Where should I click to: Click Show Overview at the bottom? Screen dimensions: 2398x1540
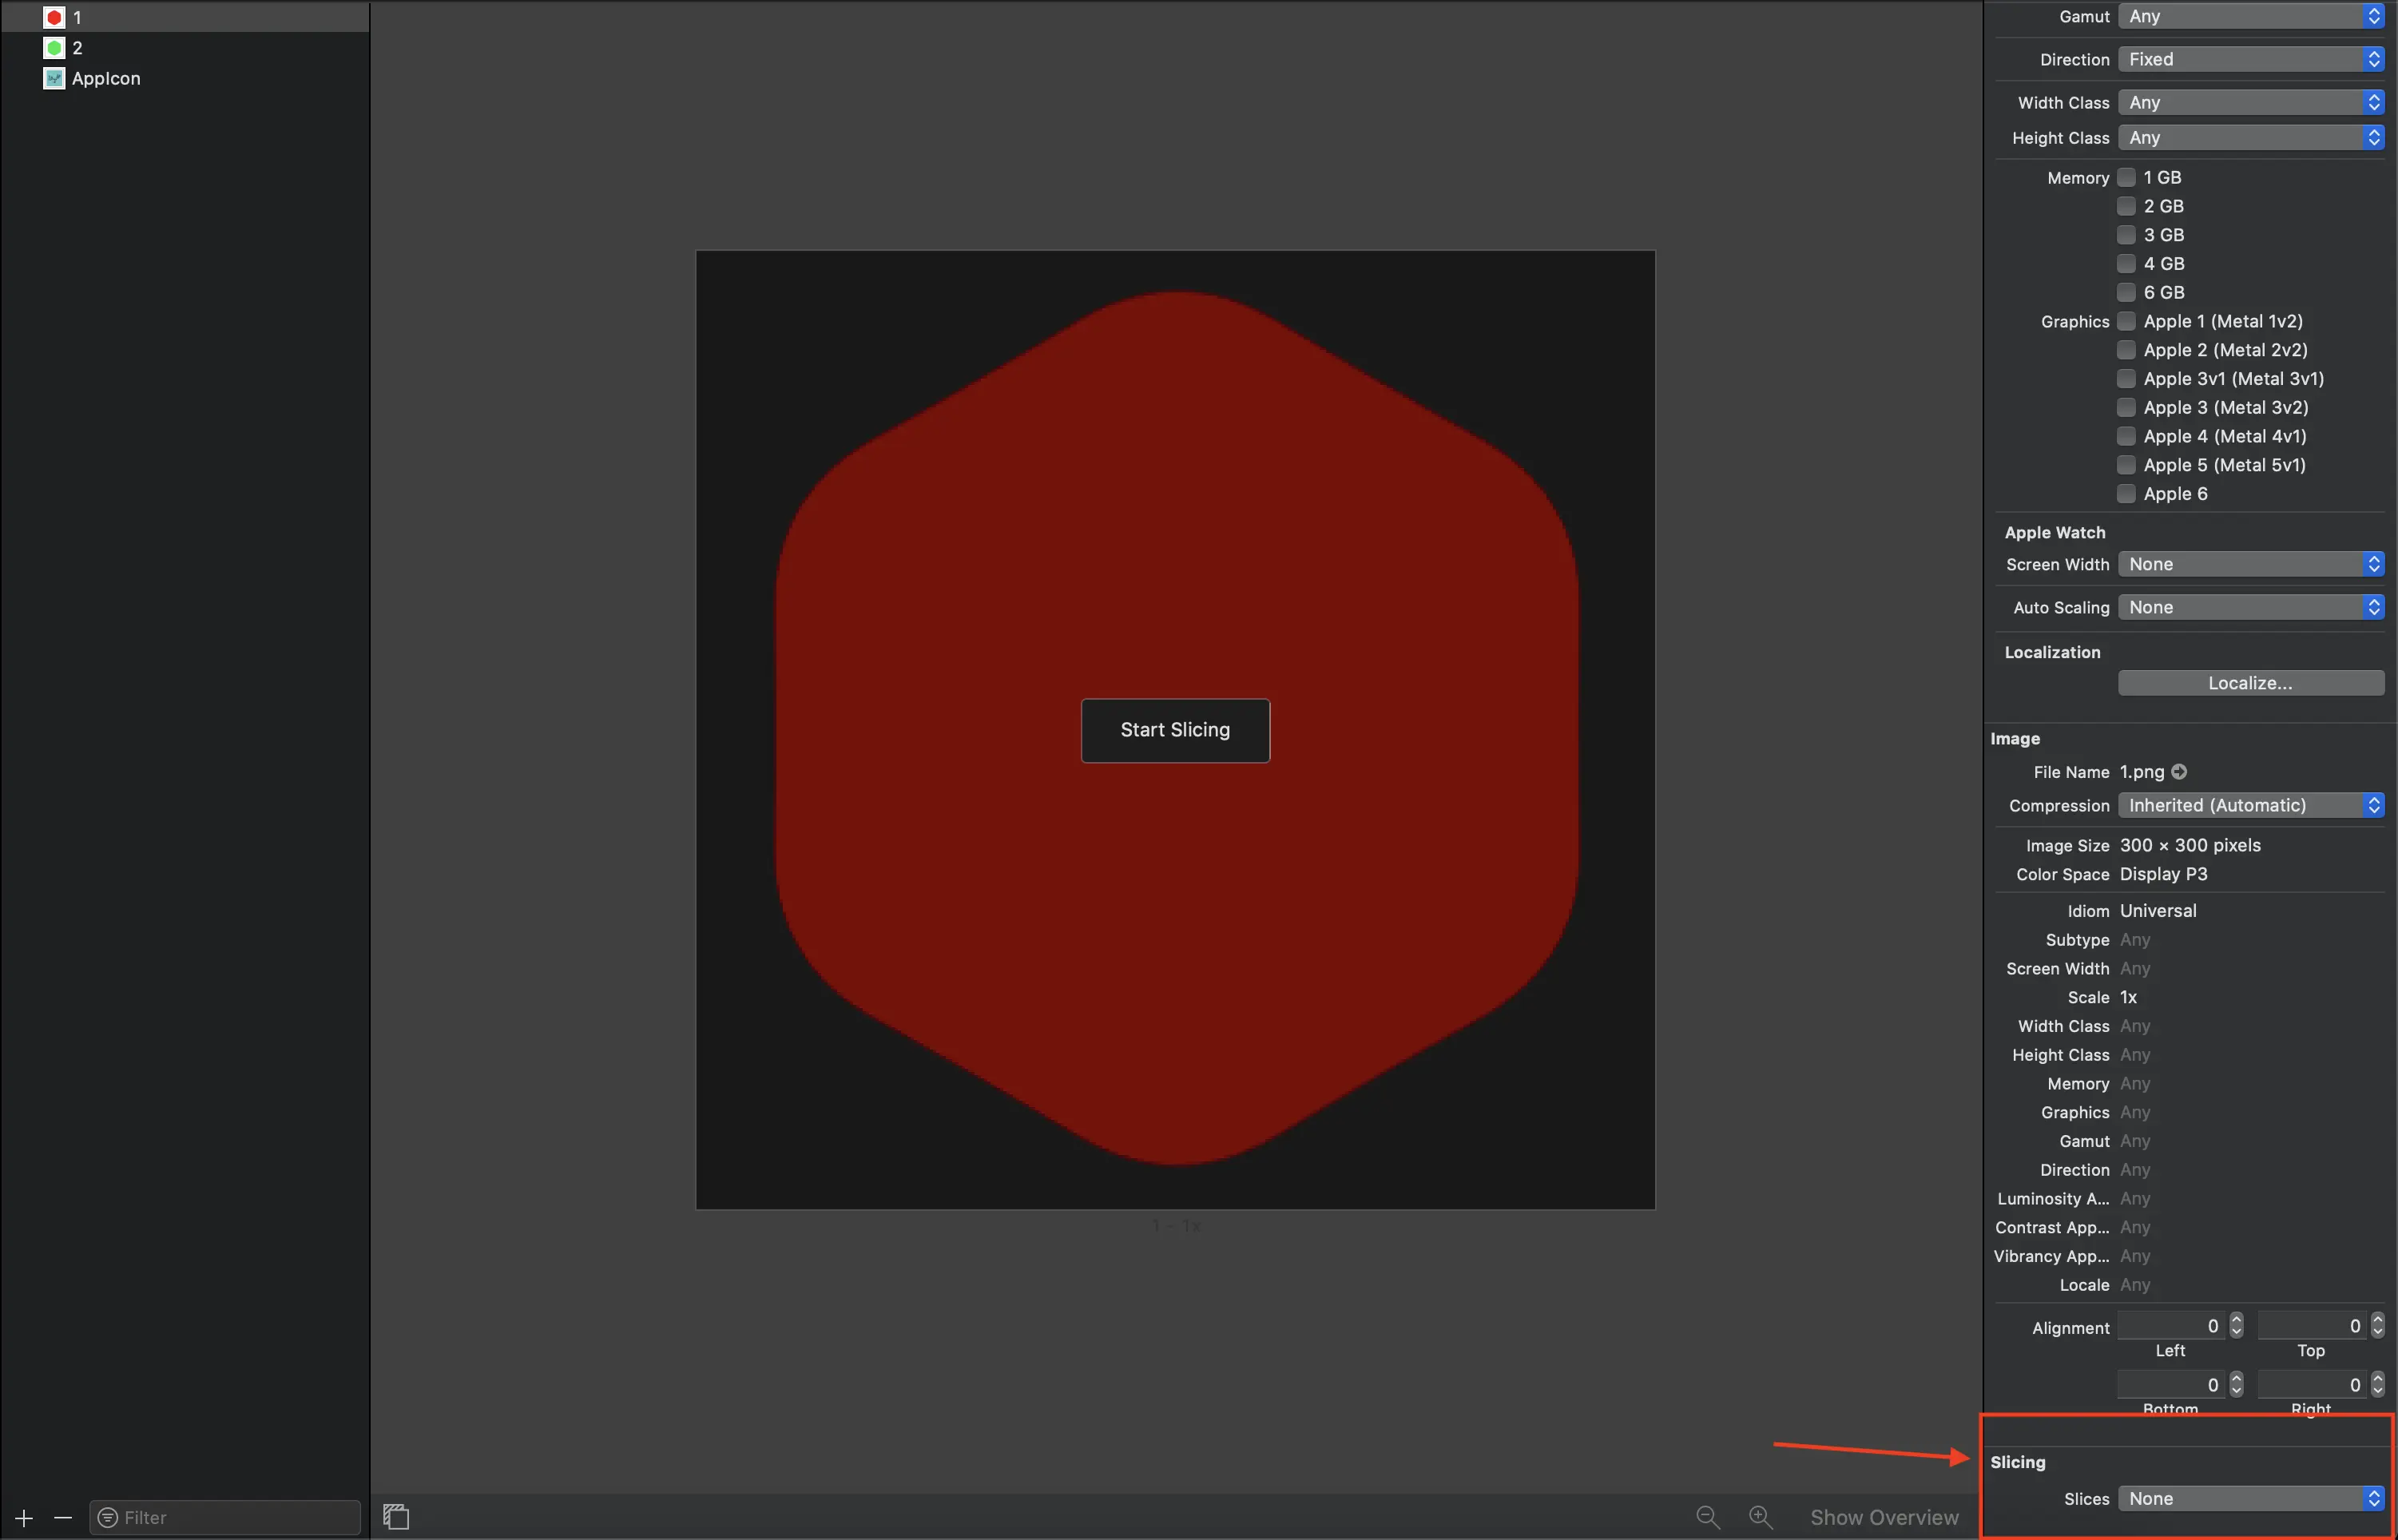(1884, 1517)
